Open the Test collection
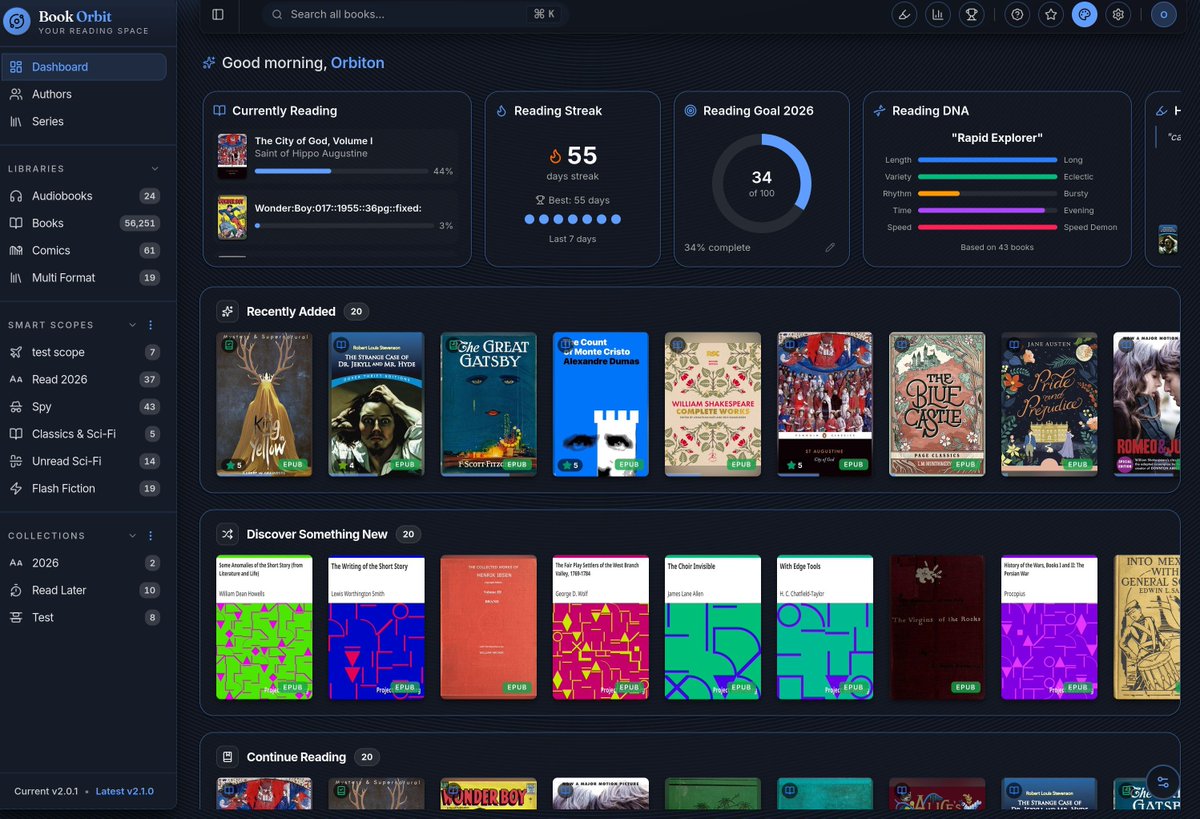The height and width of the screenshot is (819, 1200). [x=84, y=617]
